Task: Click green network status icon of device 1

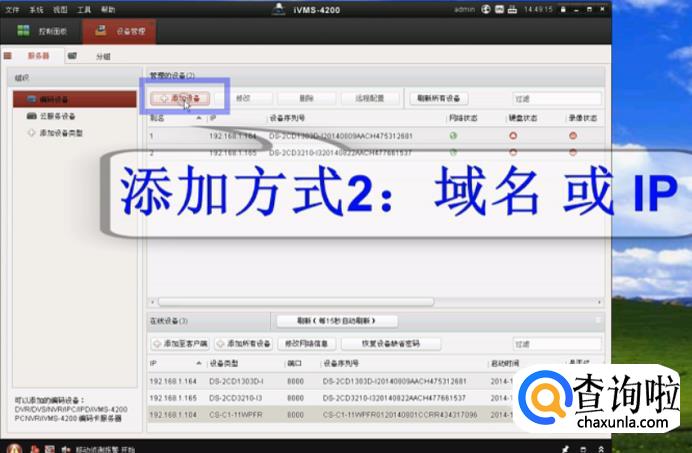Action: point(453,136)
